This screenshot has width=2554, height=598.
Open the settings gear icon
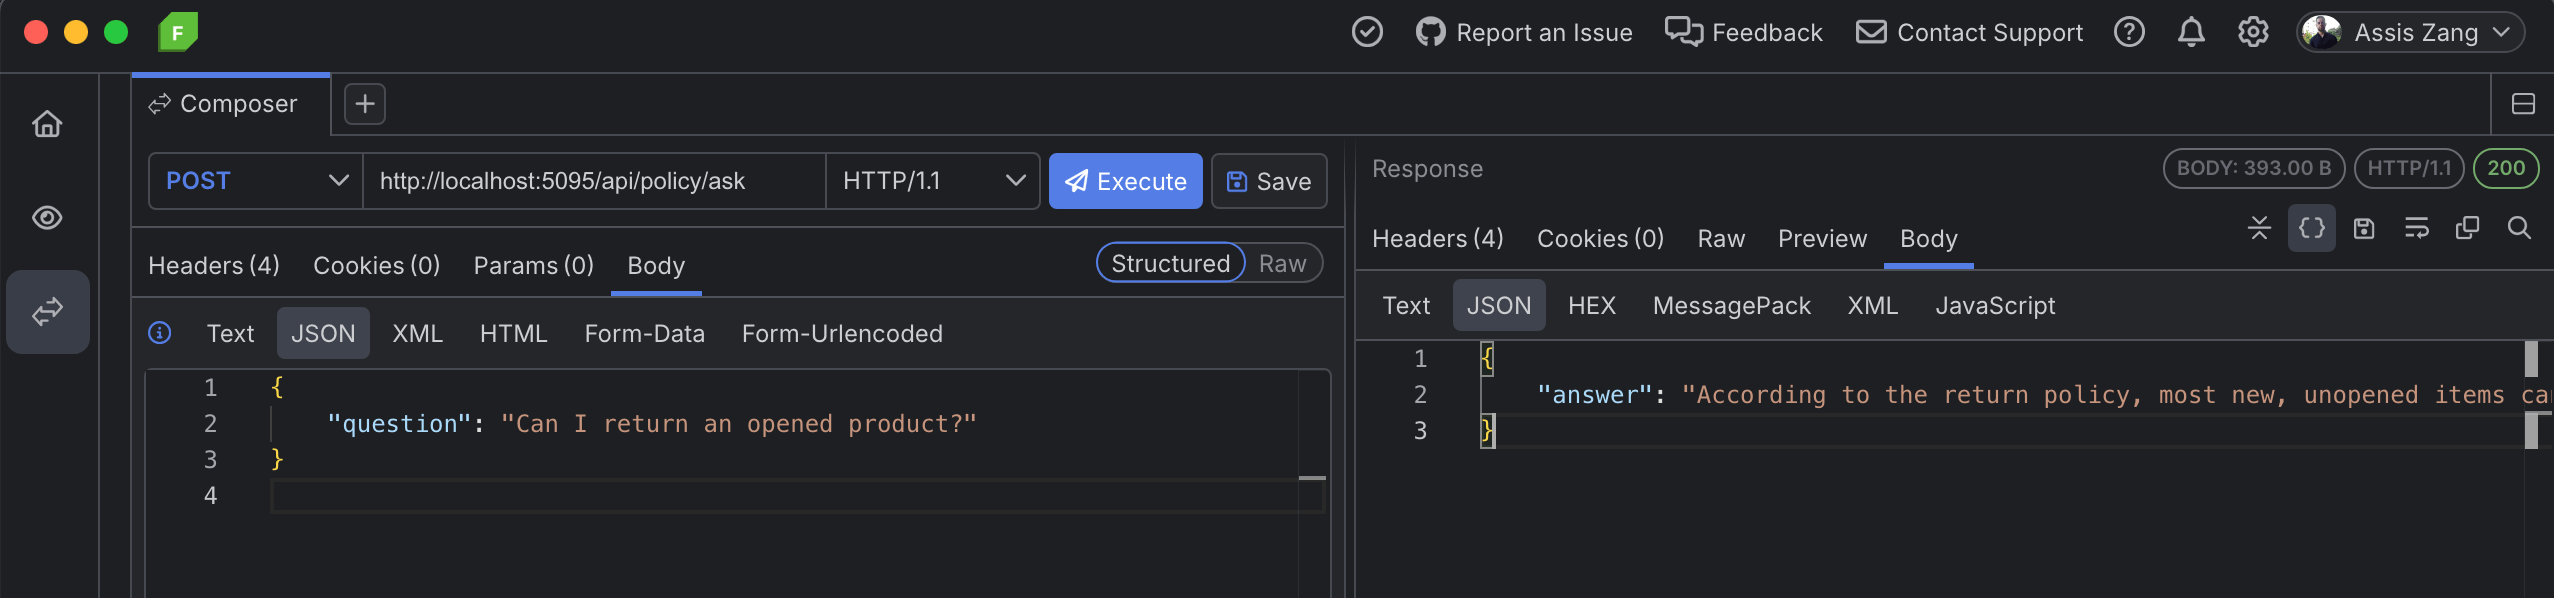point(2252,33)
